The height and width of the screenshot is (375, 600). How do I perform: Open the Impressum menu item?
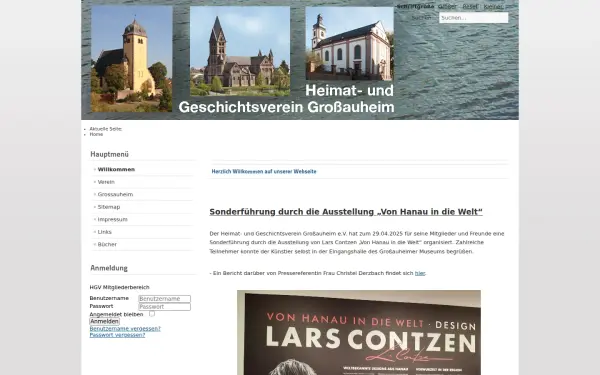(112, 220)
